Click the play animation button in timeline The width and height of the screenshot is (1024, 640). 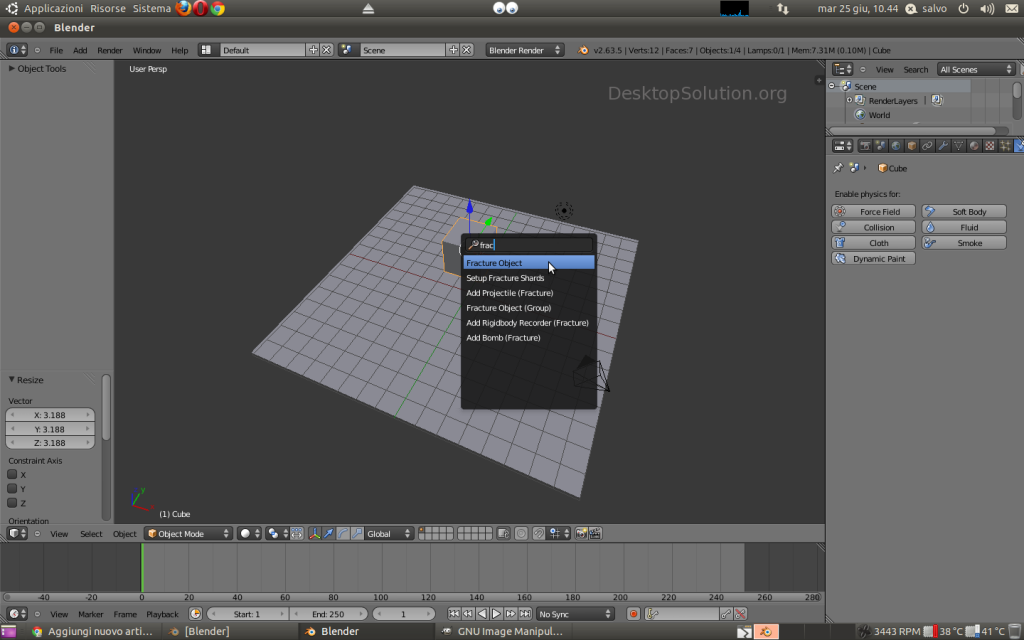pos(497,614)
